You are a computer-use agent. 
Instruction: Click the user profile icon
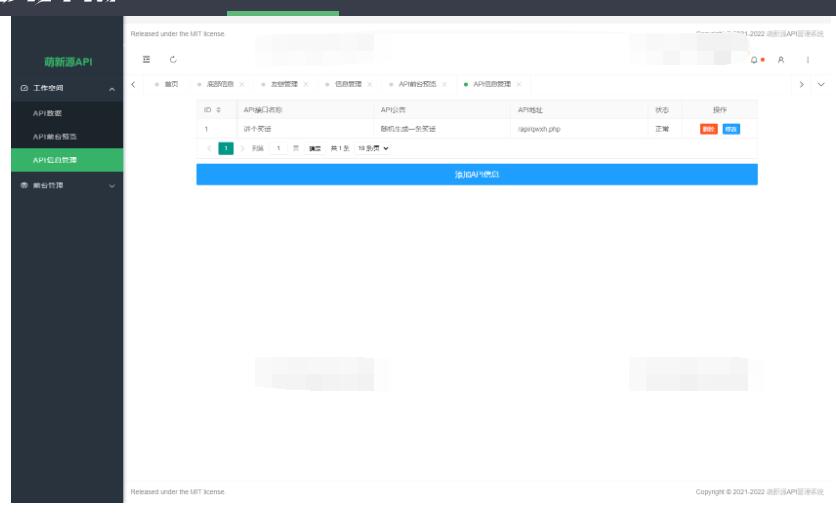tap(780, 62)
